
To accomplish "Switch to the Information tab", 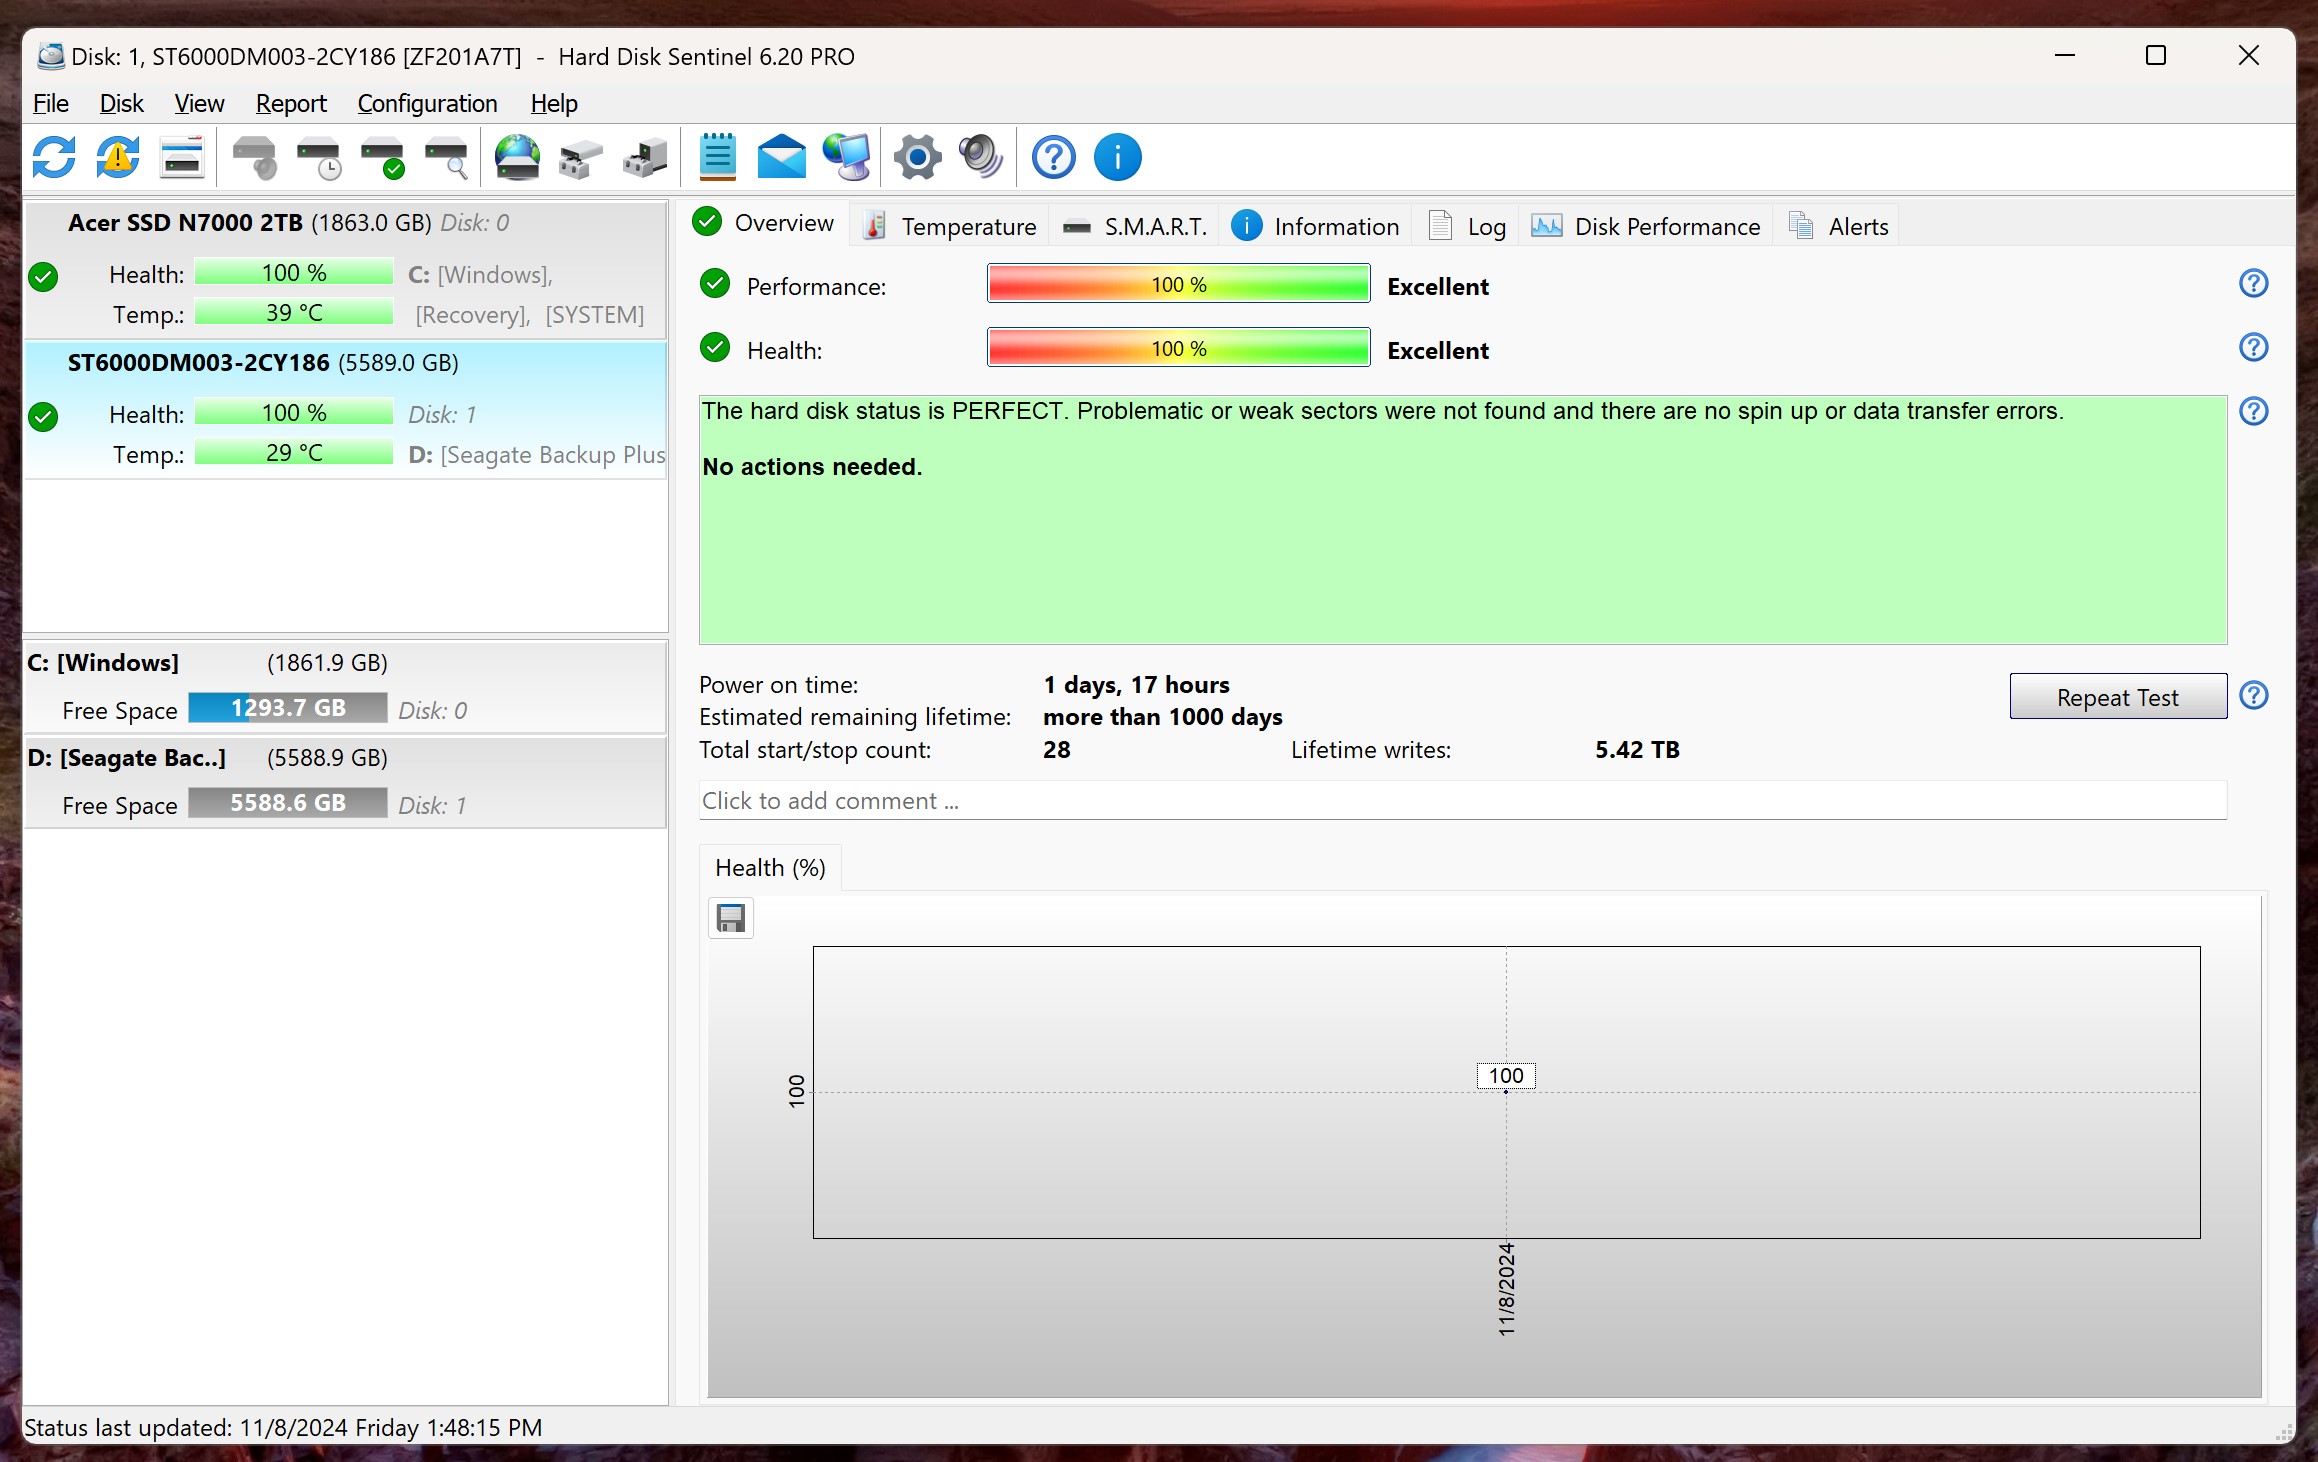I will pos(1315,226).
